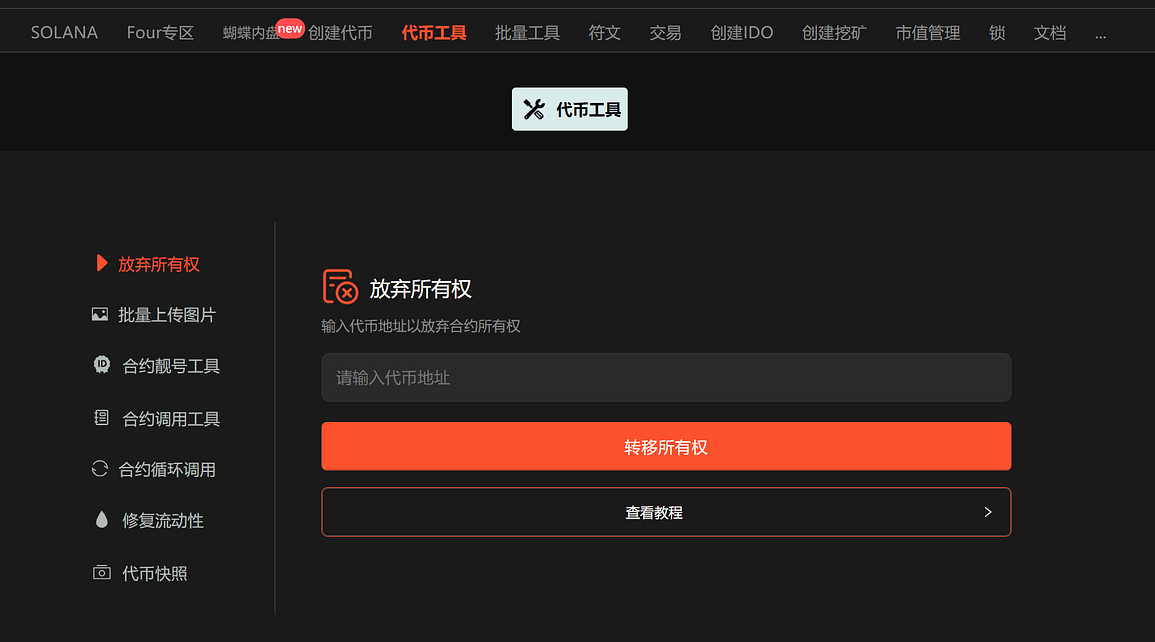Open the 文档 menu item
Screen dimensions: 1155x642
1050,32
